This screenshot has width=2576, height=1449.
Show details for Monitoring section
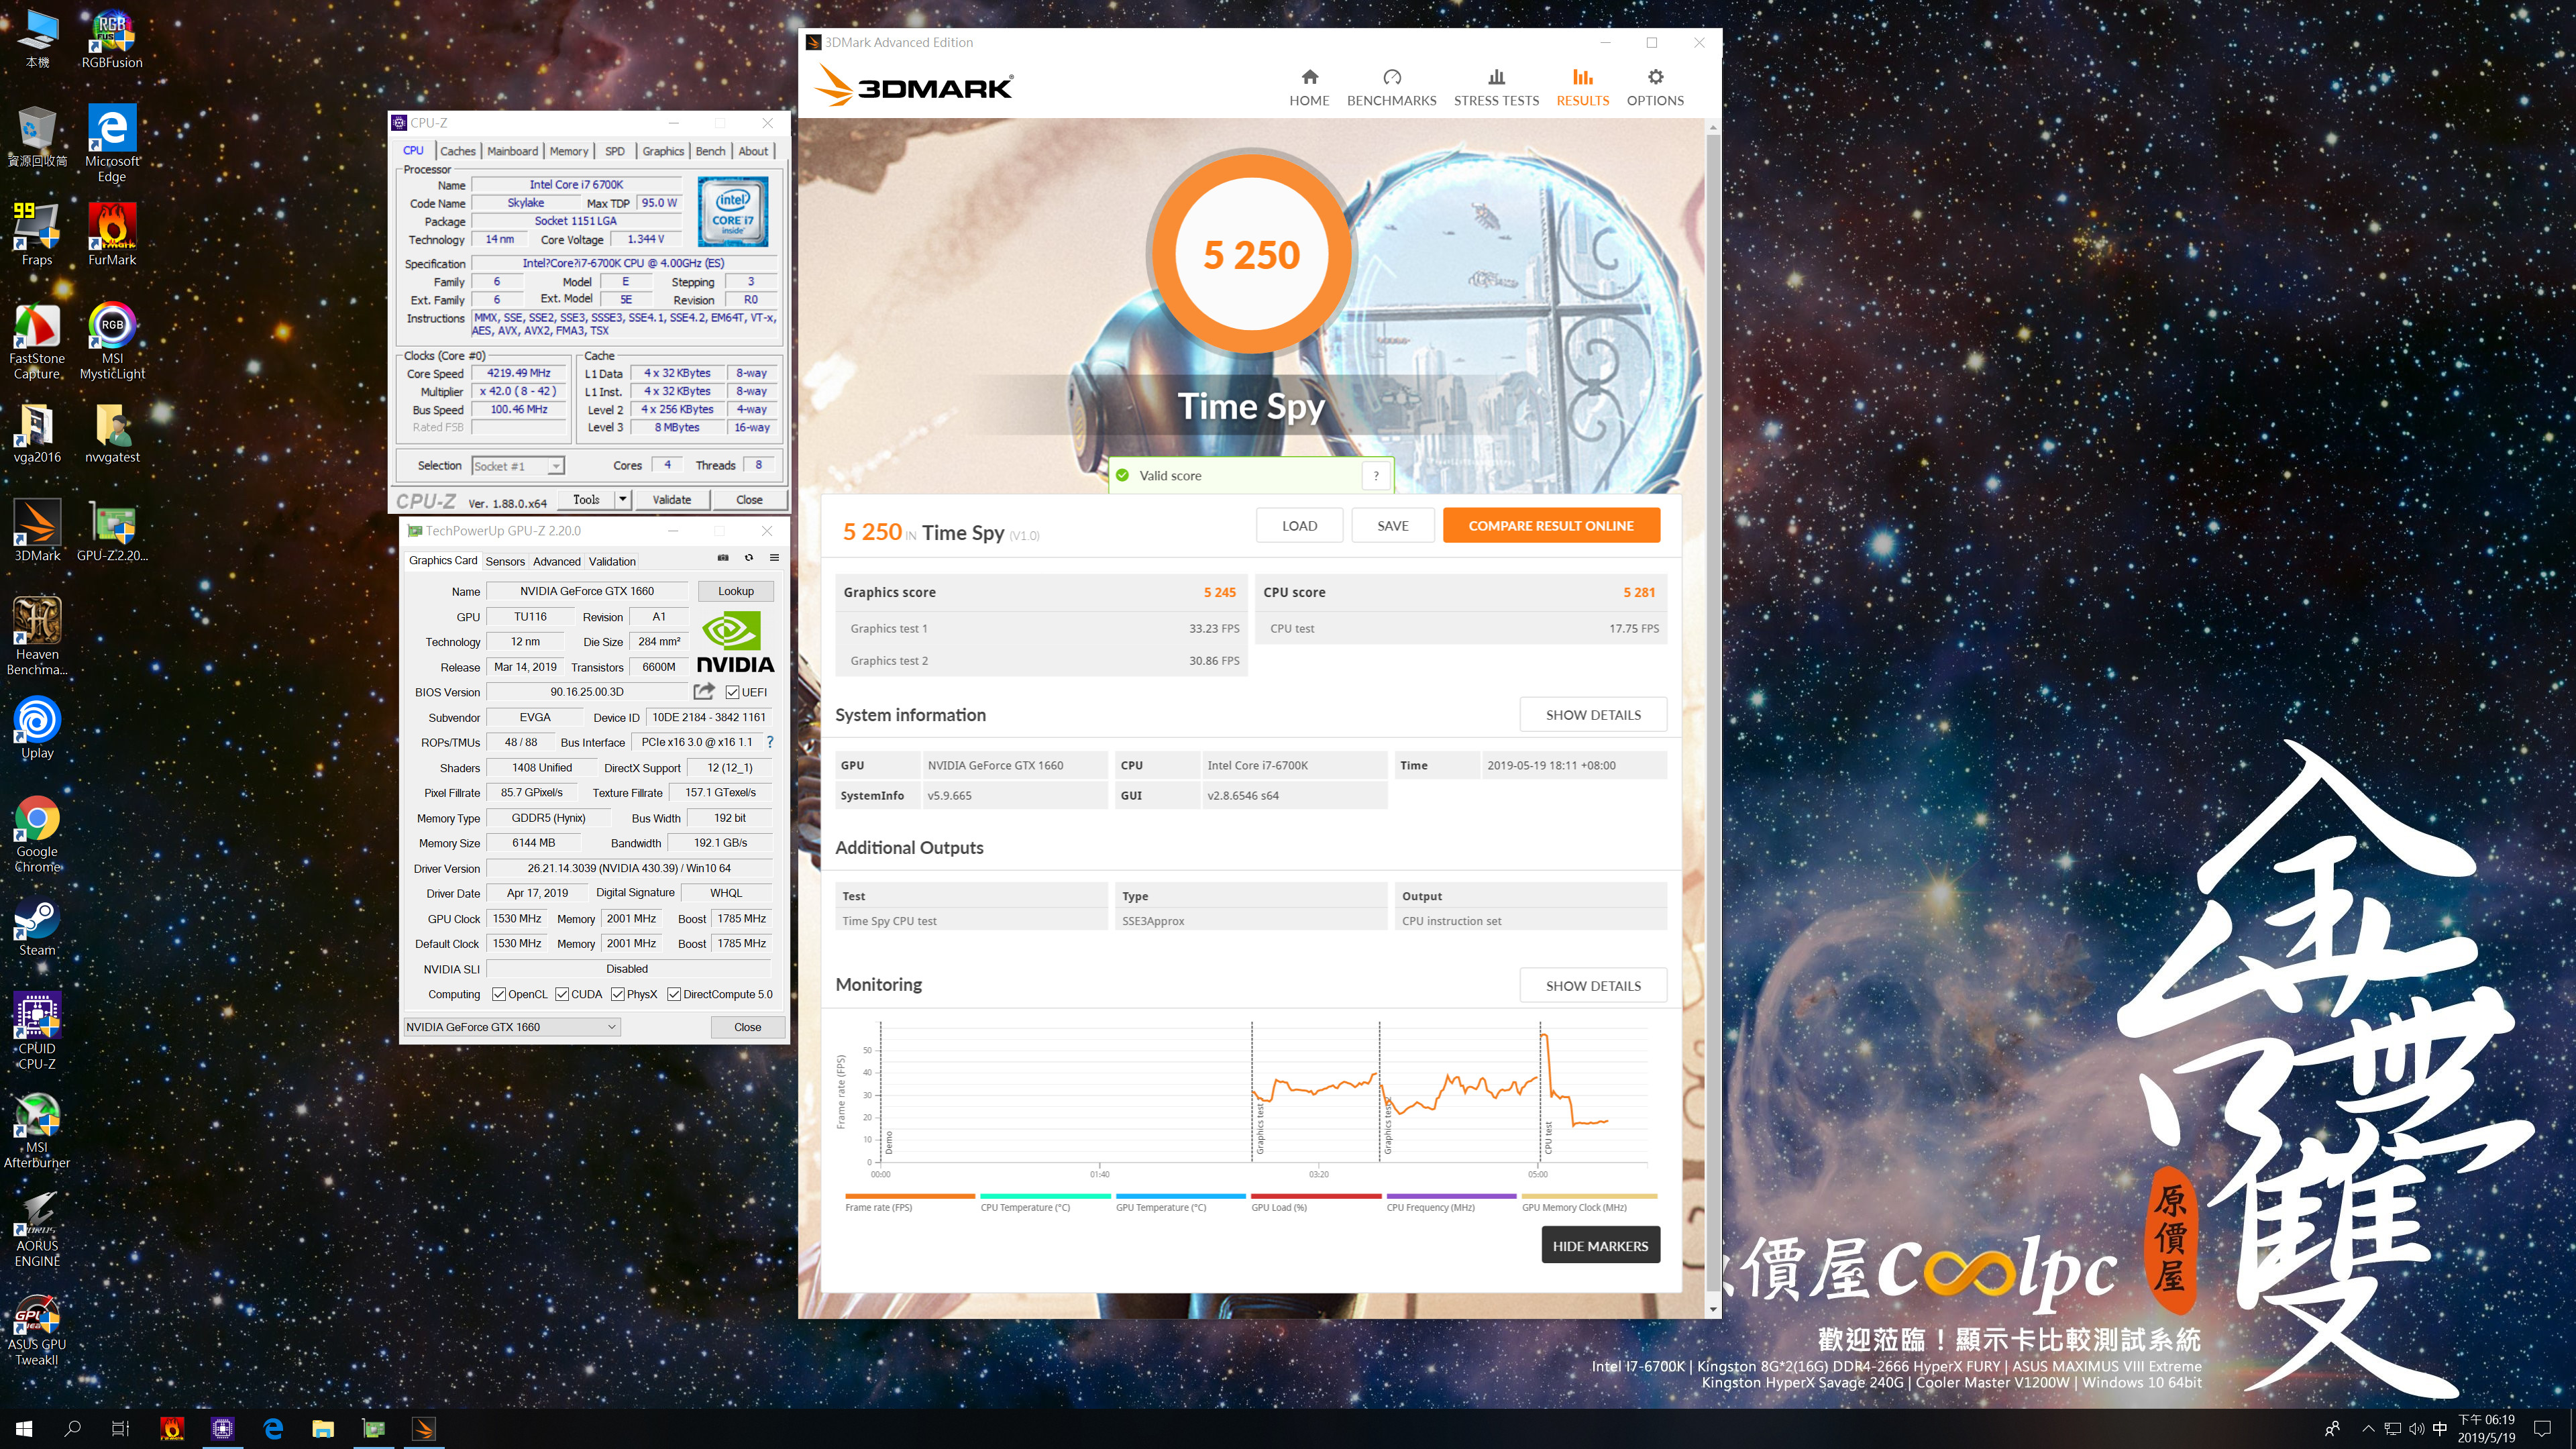click(1593, 986)
